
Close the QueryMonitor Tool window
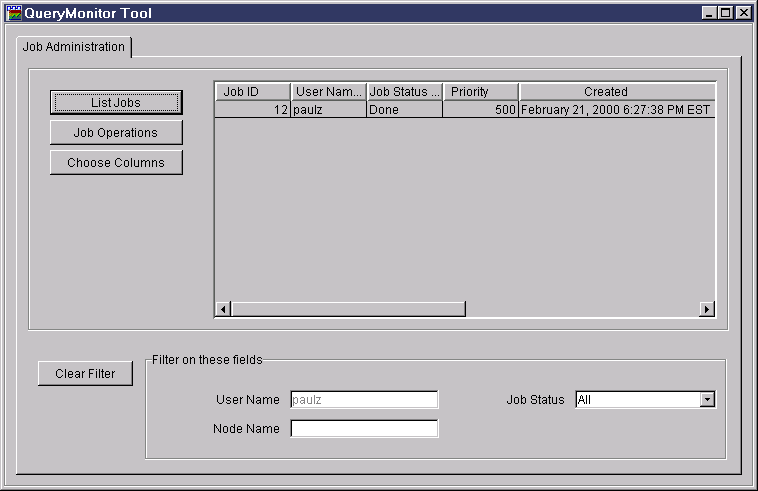(x=743, y=13)
